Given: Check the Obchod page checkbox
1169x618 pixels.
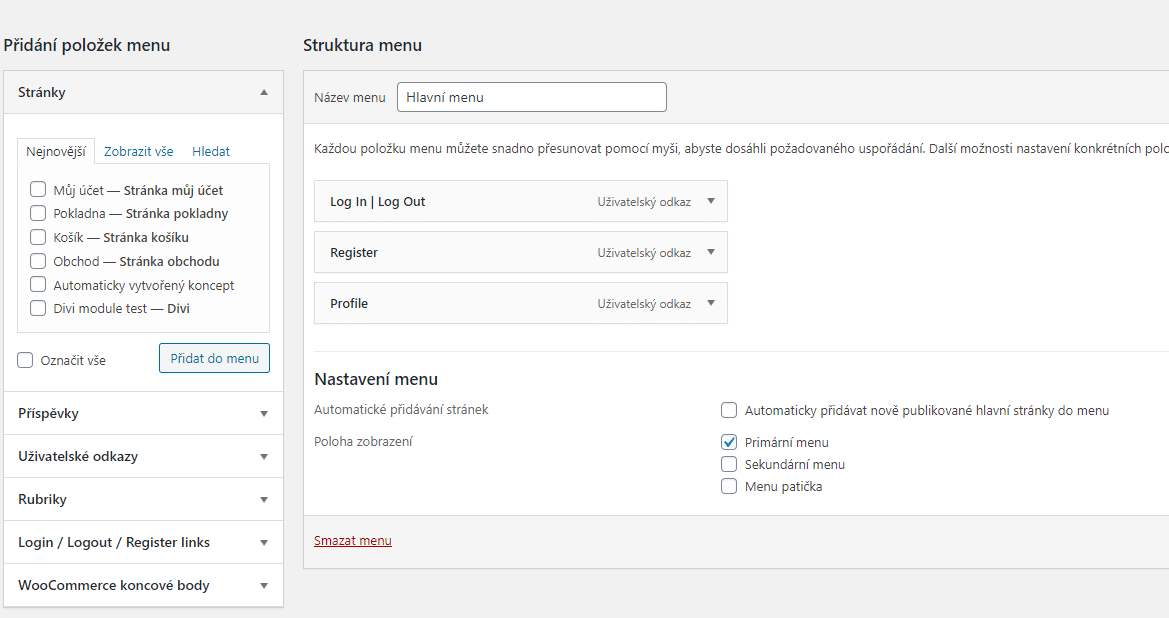Looking at the screenshot, I should pos(38,261).
